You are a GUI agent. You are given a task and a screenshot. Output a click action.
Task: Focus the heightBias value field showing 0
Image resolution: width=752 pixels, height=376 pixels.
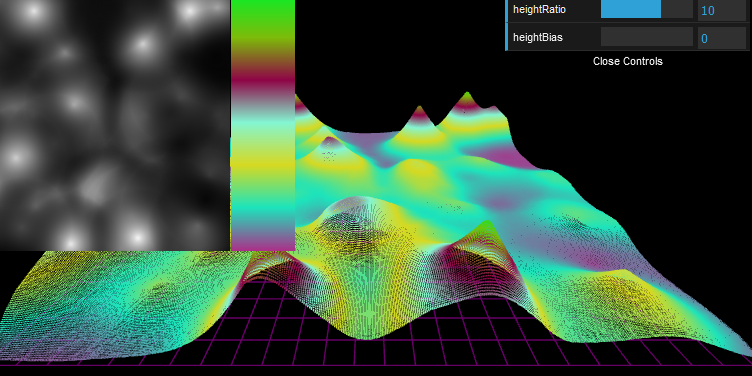pyautogui.click(x=721, y=38)
